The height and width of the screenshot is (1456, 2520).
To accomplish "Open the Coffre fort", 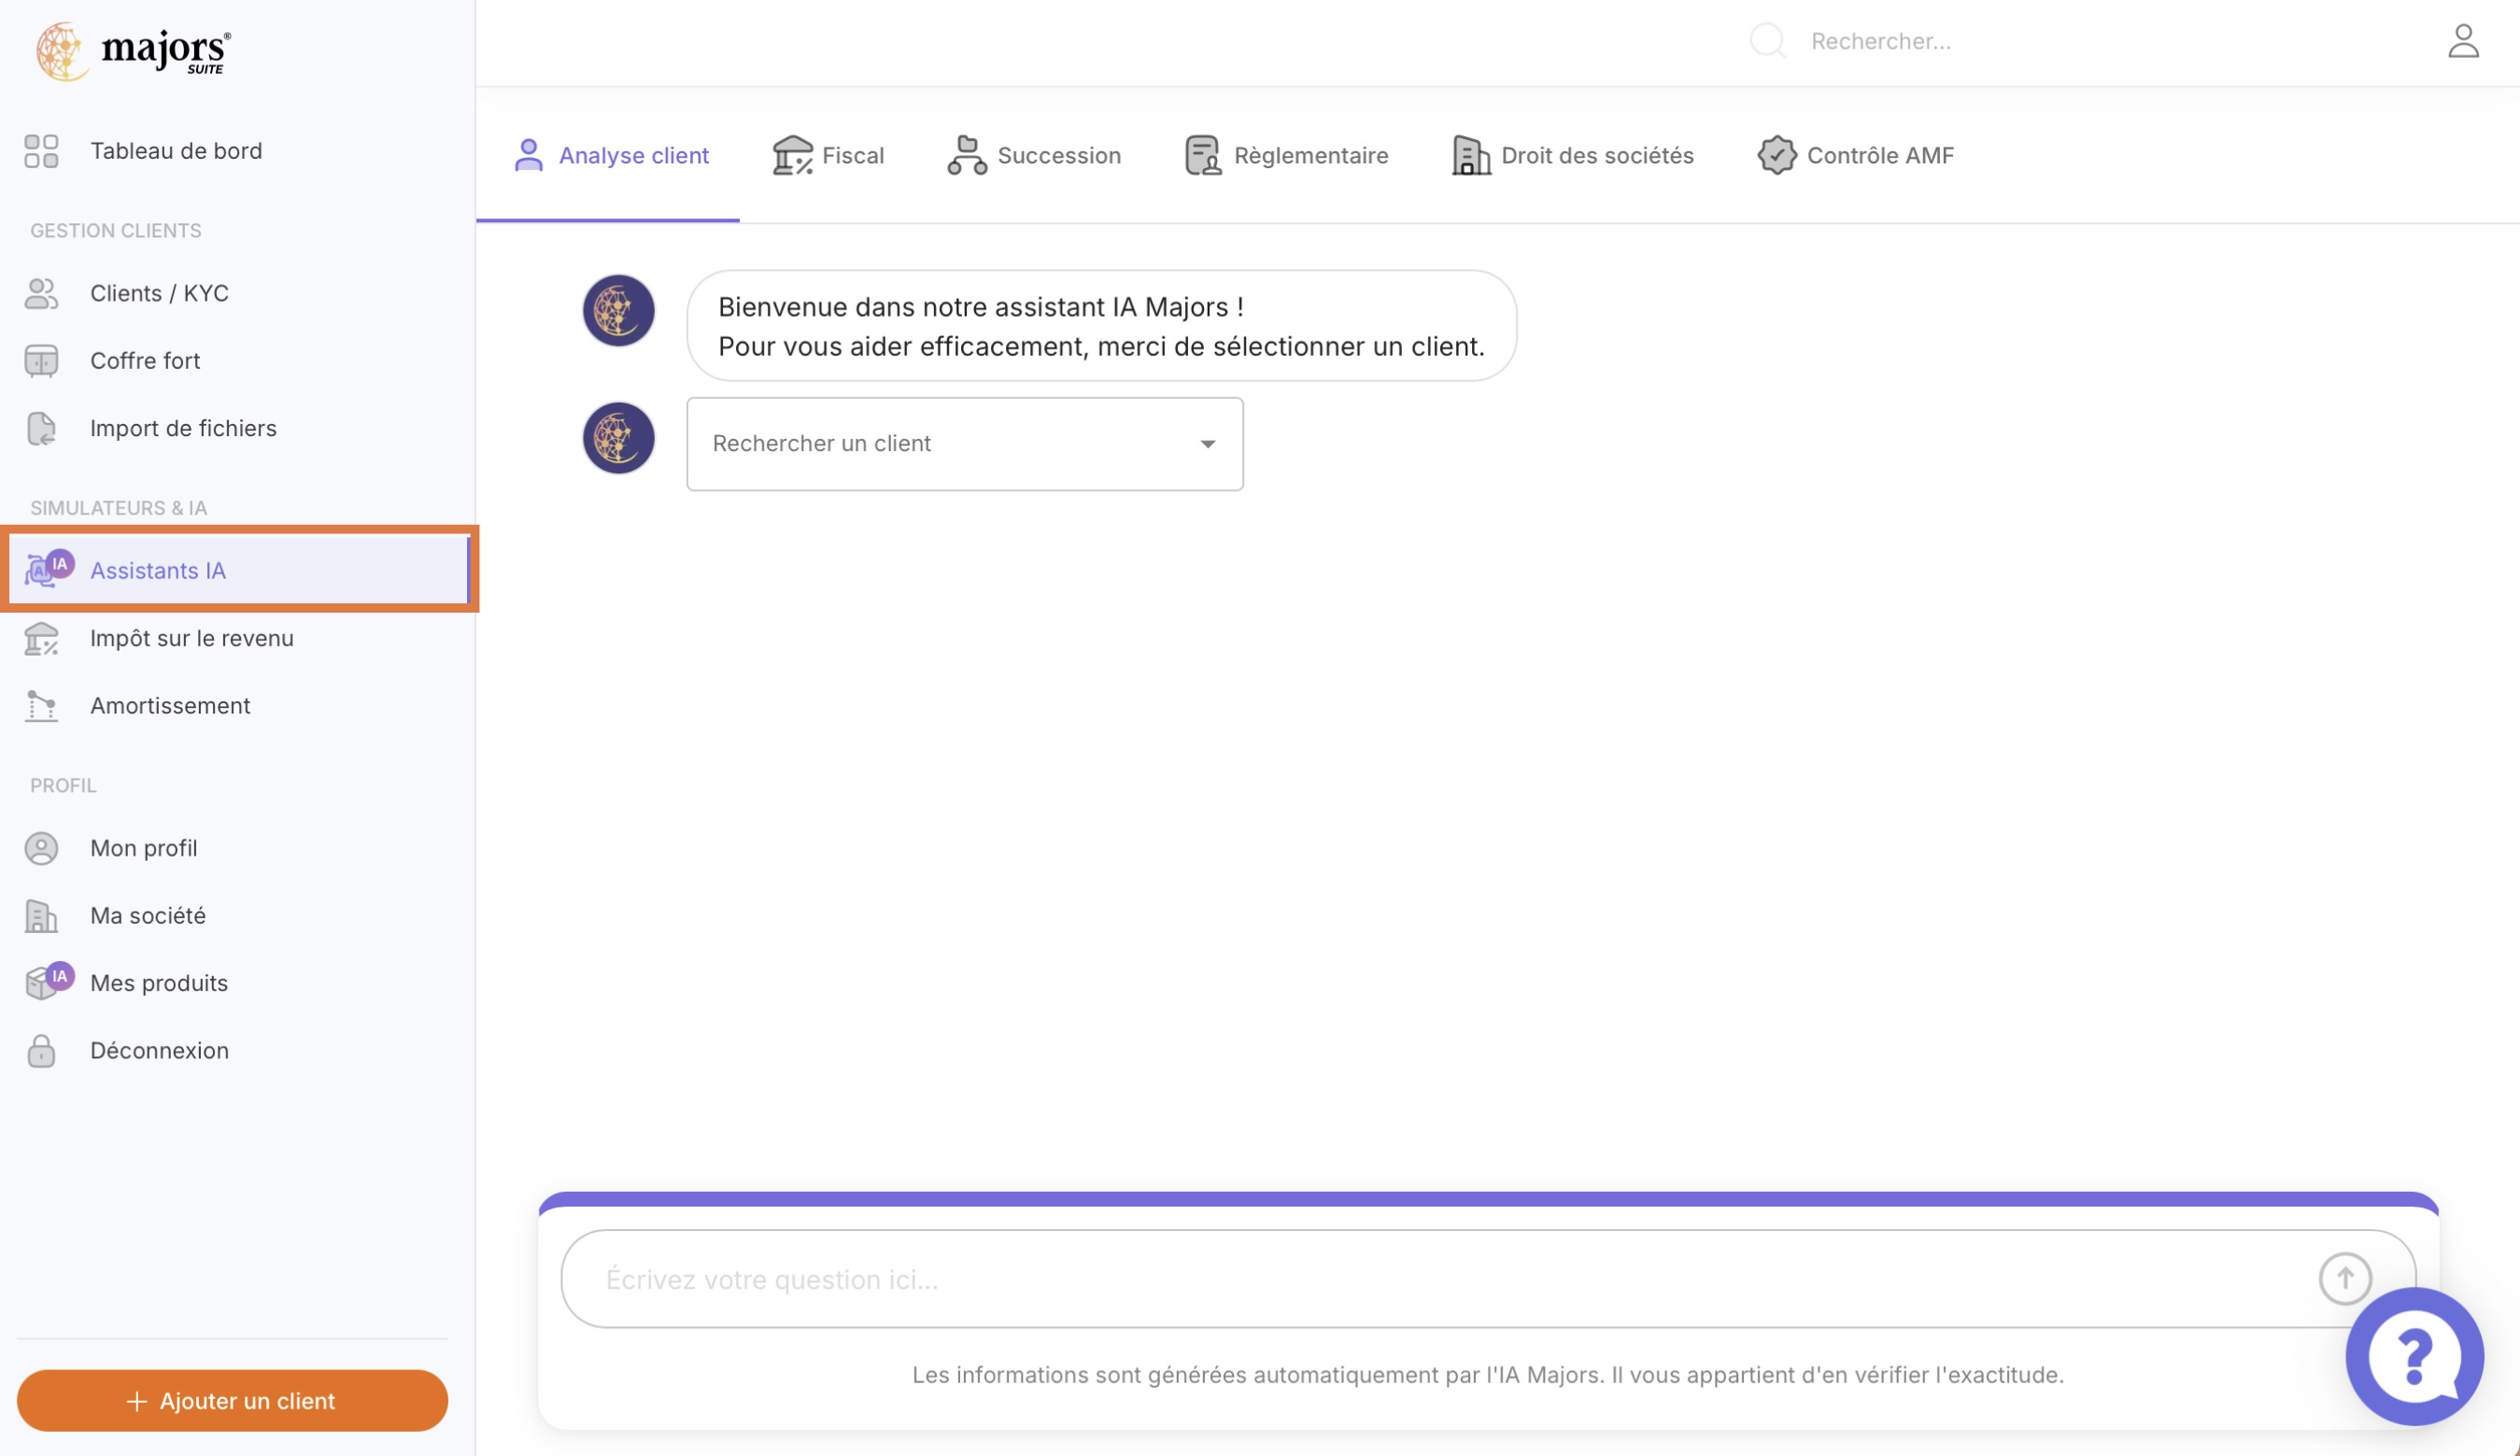I will (145, 360).
